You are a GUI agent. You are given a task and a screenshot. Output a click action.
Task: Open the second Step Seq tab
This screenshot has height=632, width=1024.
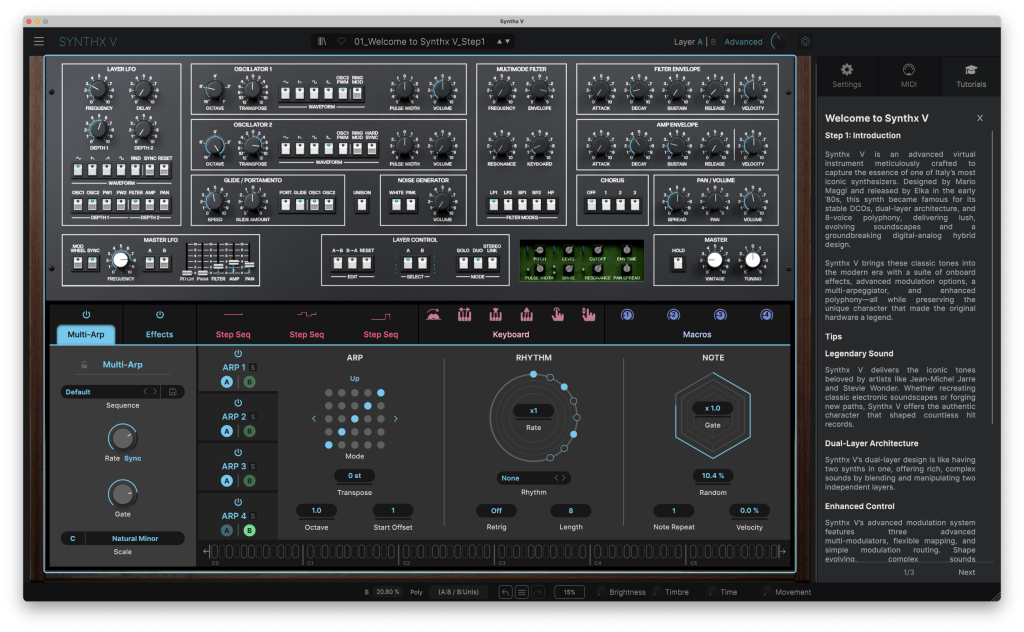pos(306,334)
